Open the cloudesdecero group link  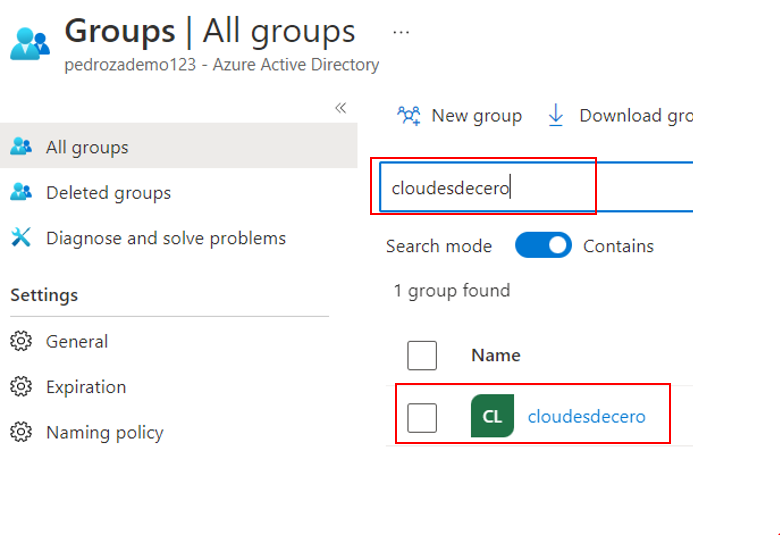click(586, 417)
